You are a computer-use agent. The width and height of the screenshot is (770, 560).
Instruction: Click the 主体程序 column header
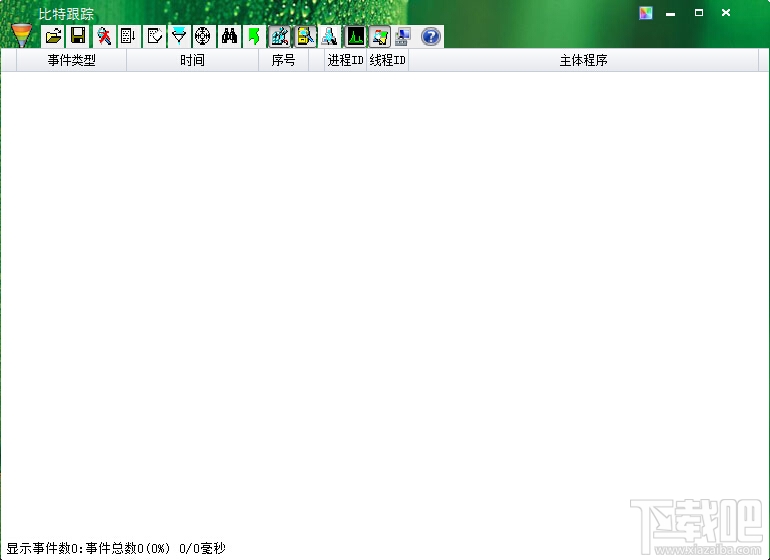pyautogui.click(x=583, y=60)
